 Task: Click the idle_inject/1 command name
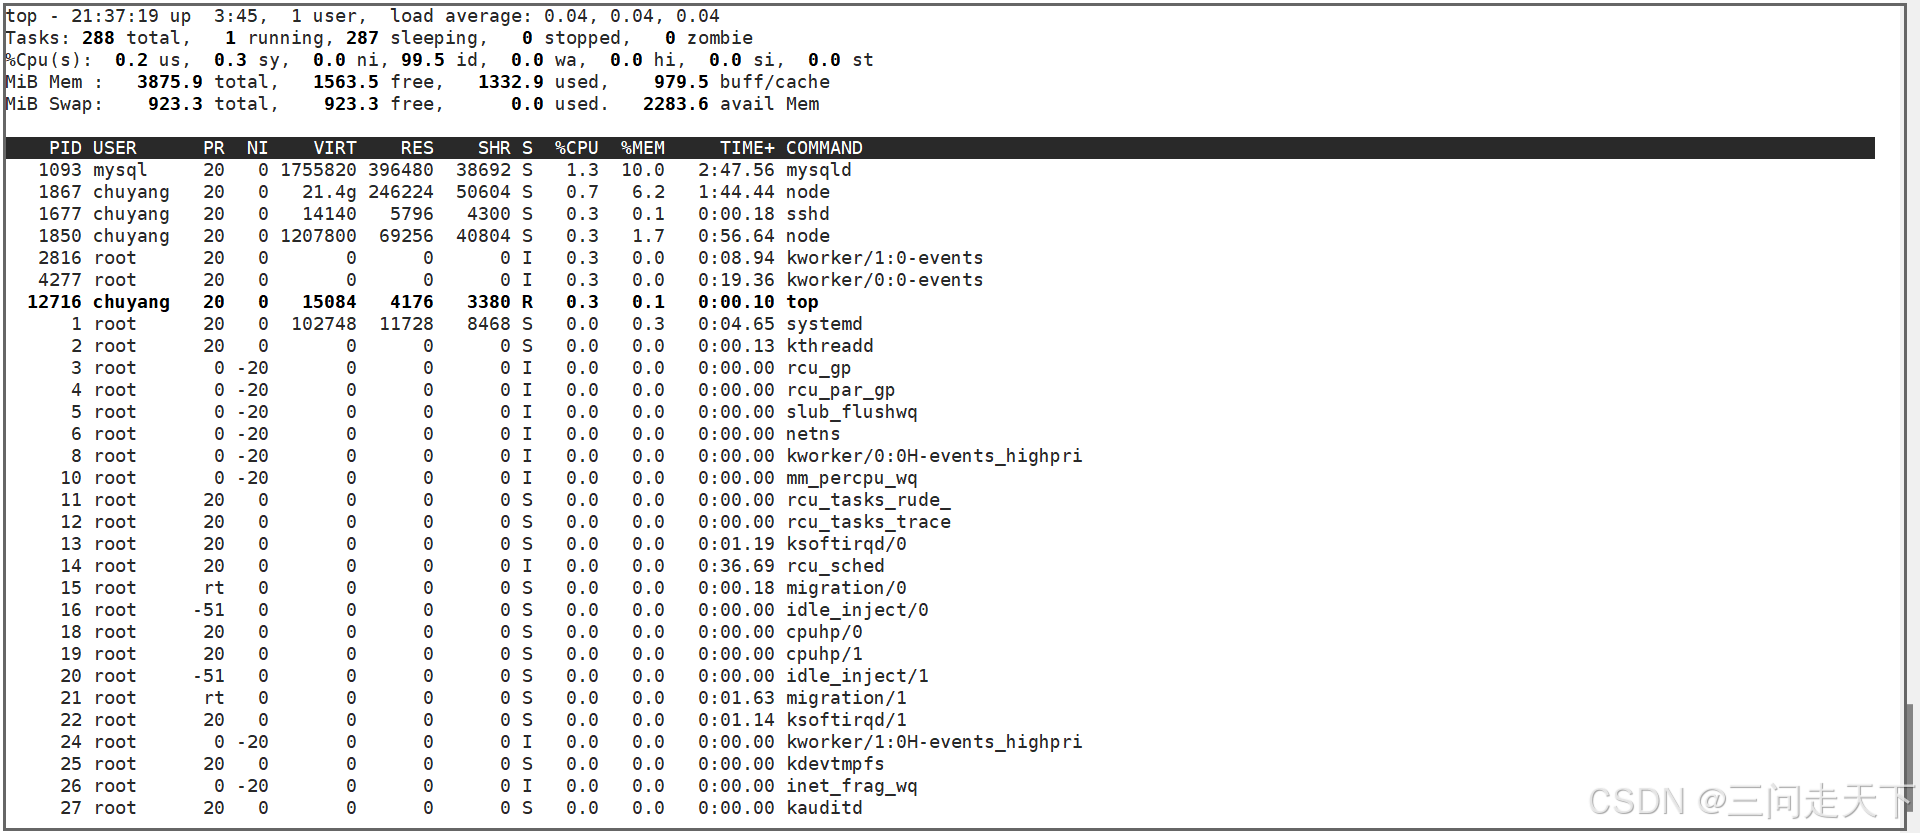pos(857,676)
